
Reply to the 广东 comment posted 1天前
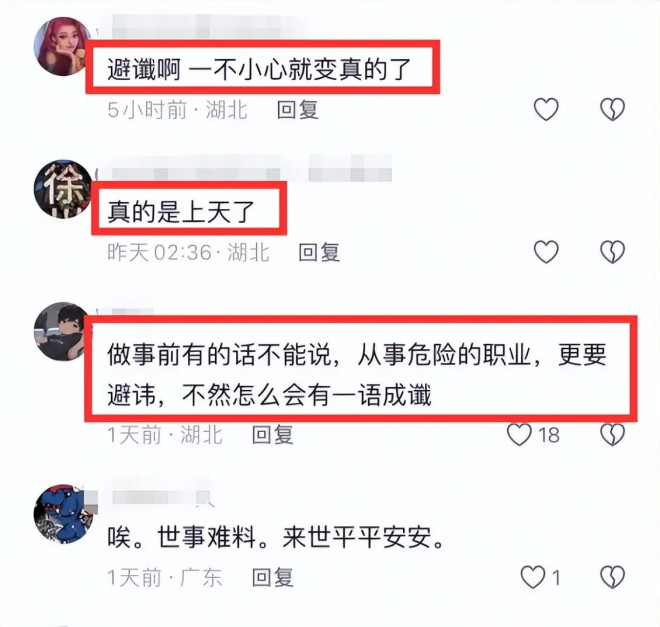coord(272,577)
